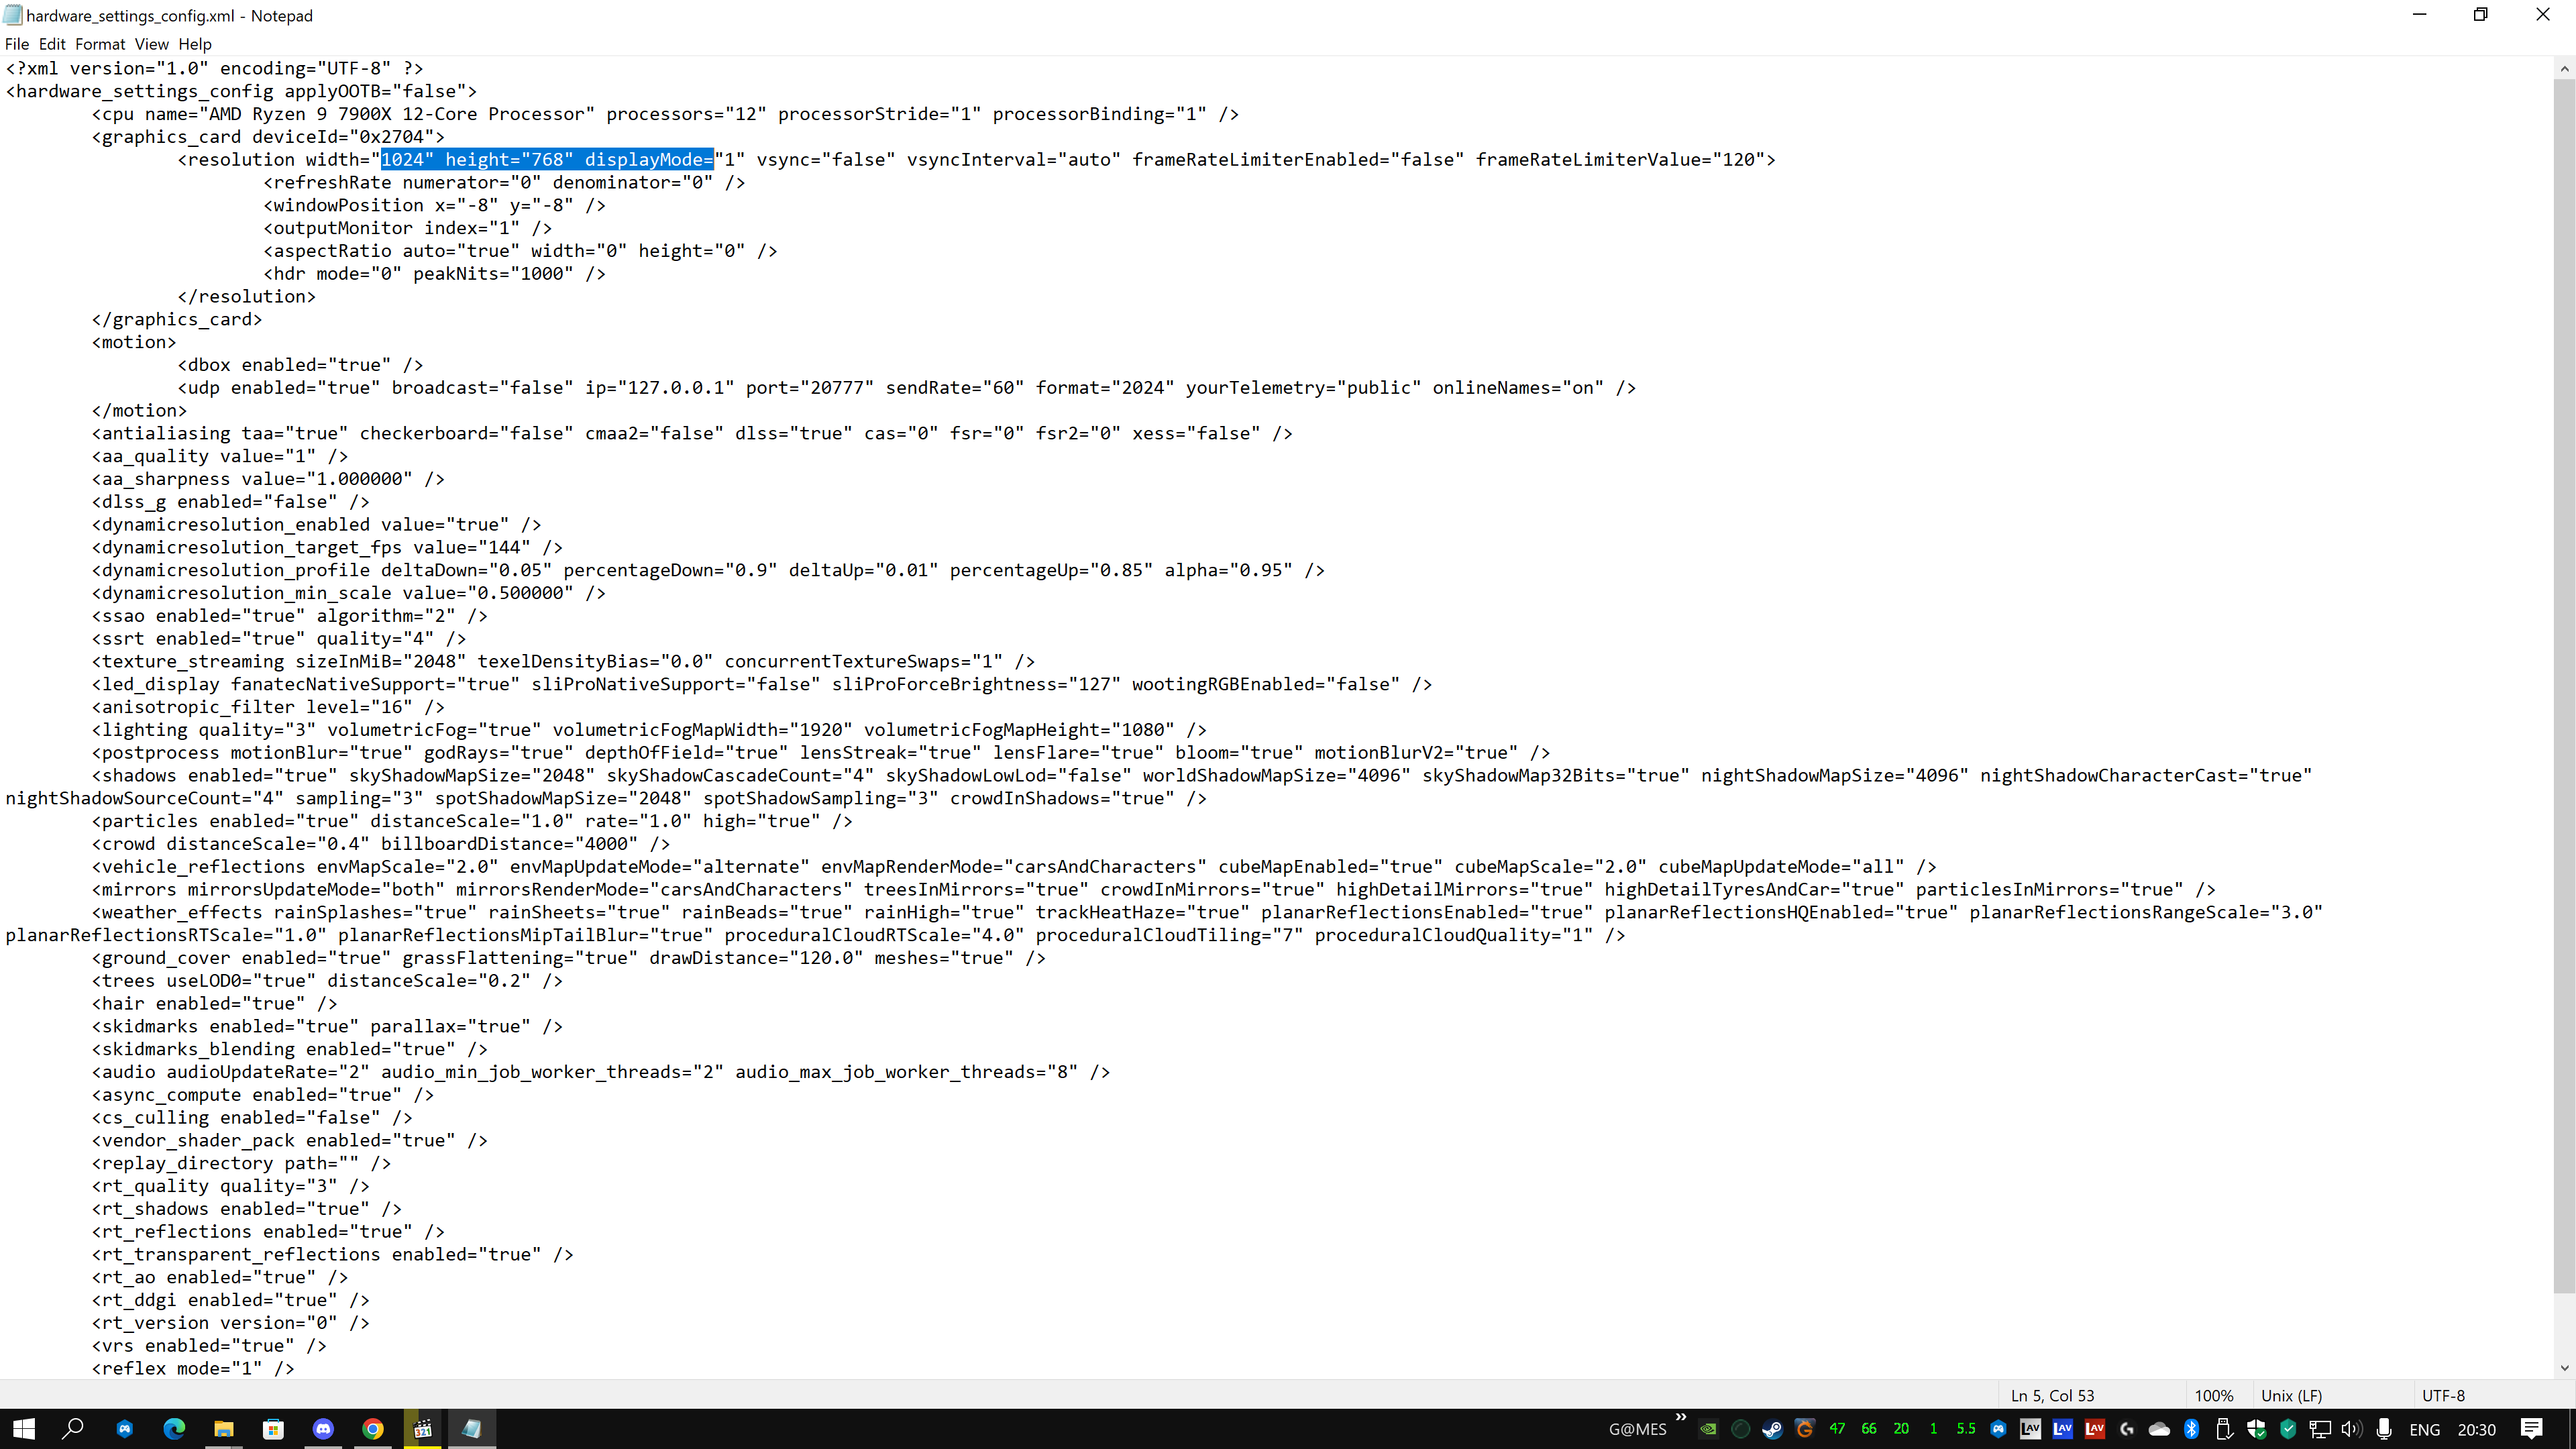Open the Format menu
2576x1449 pixels.
click(x=100, y=44)
